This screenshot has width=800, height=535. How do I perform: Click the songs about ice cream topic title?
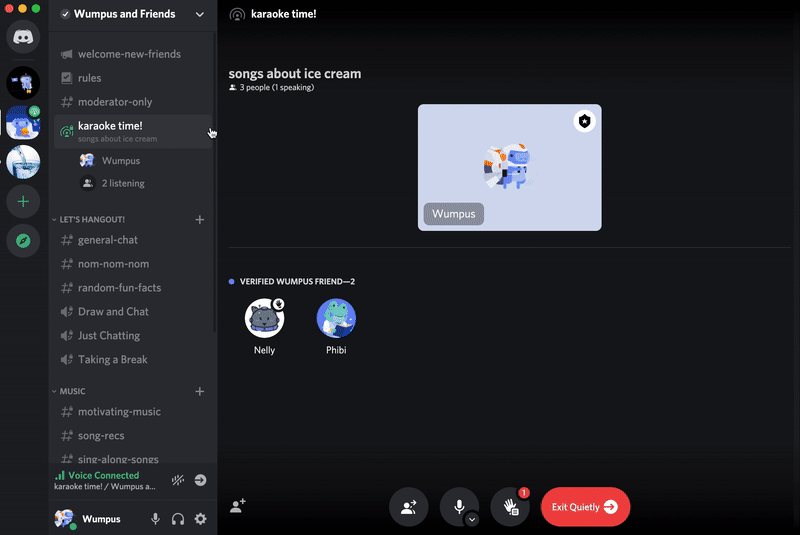(295, 73)
